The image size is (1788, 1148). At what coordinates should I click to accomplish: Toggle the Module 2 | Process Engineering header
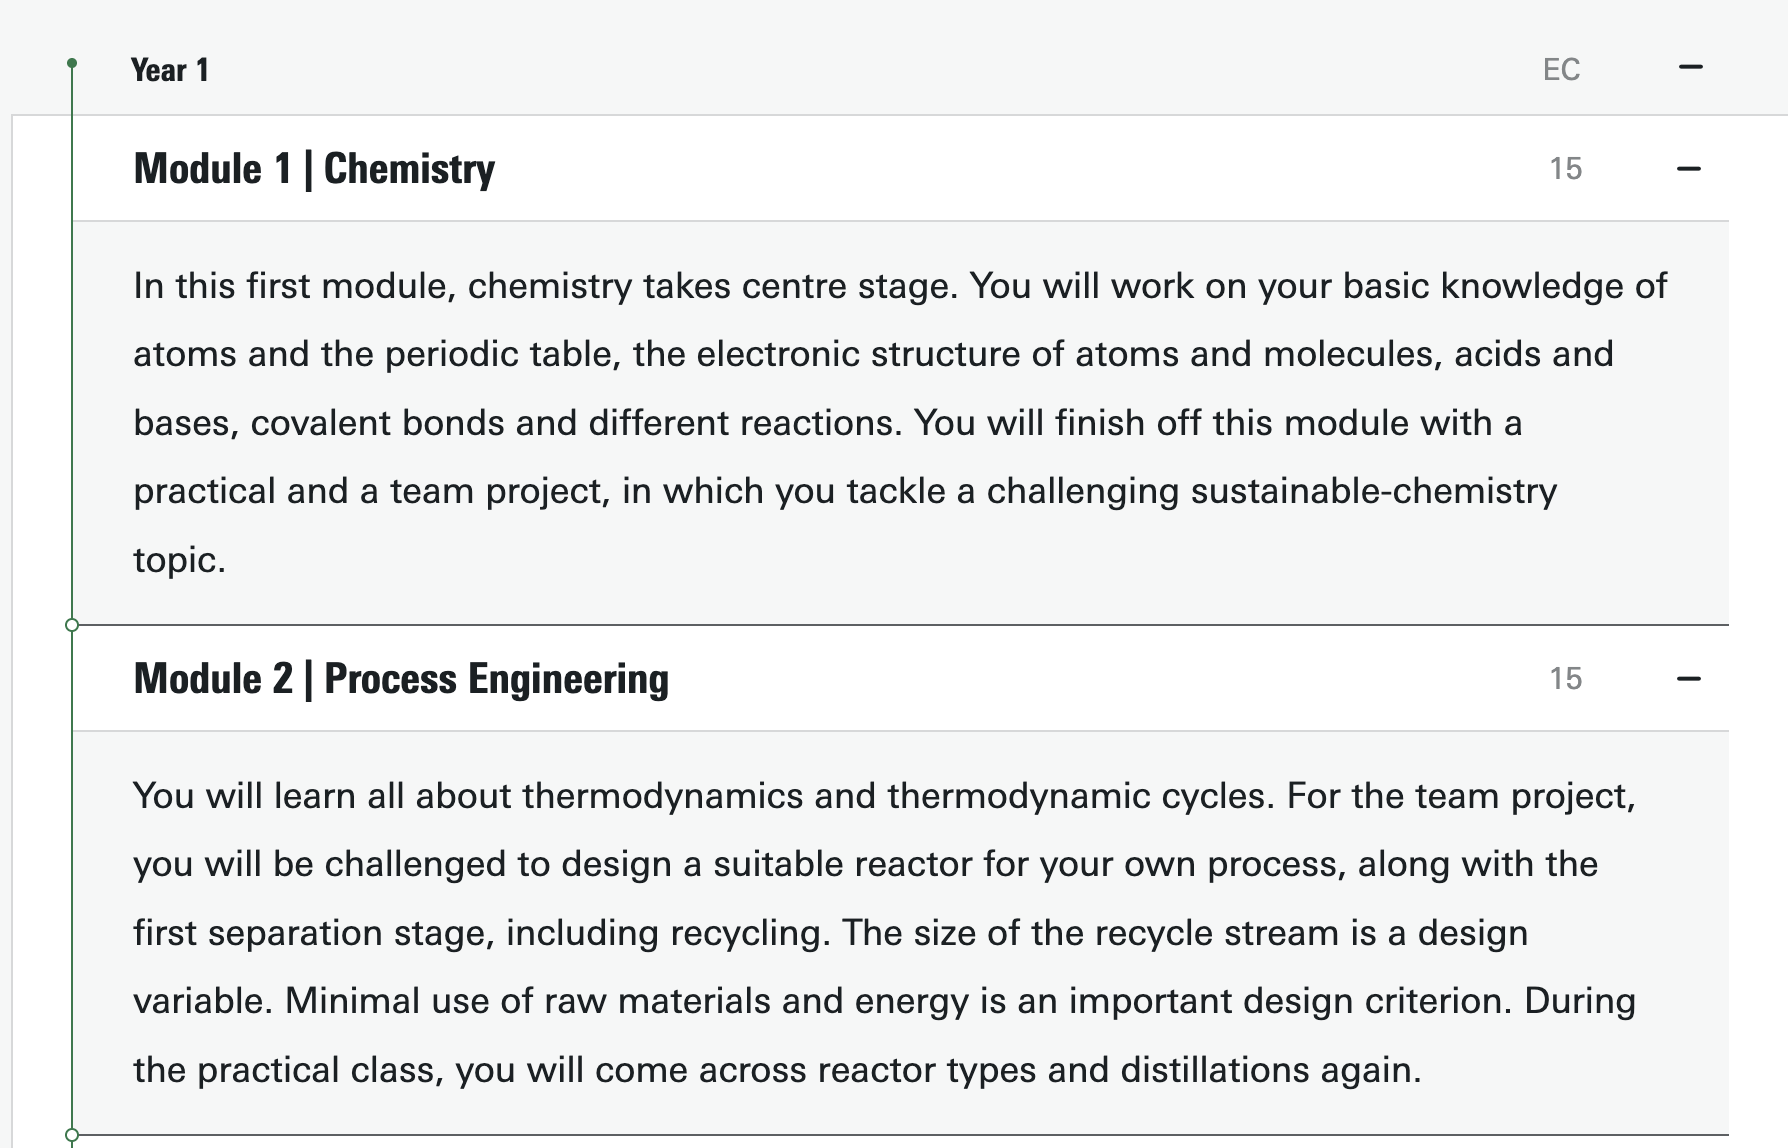pos(900,679)
